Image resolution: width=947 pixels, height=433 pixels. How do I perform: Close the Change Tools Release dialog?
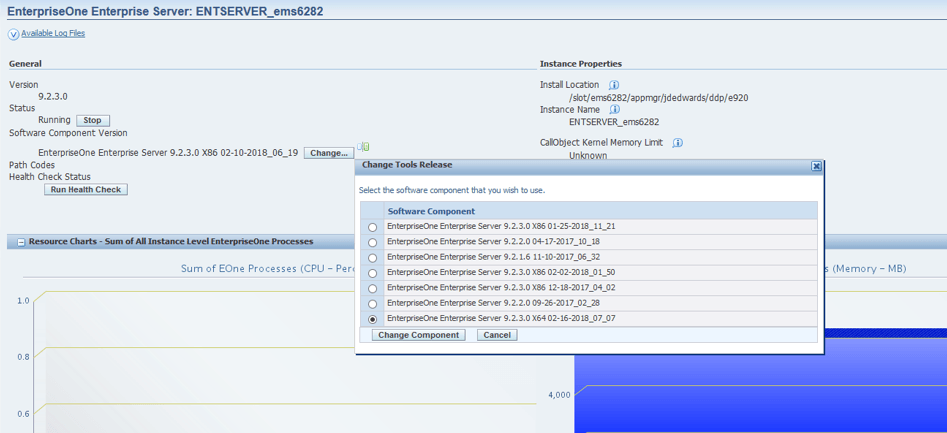pyautogui.click(x=816, y=165)
